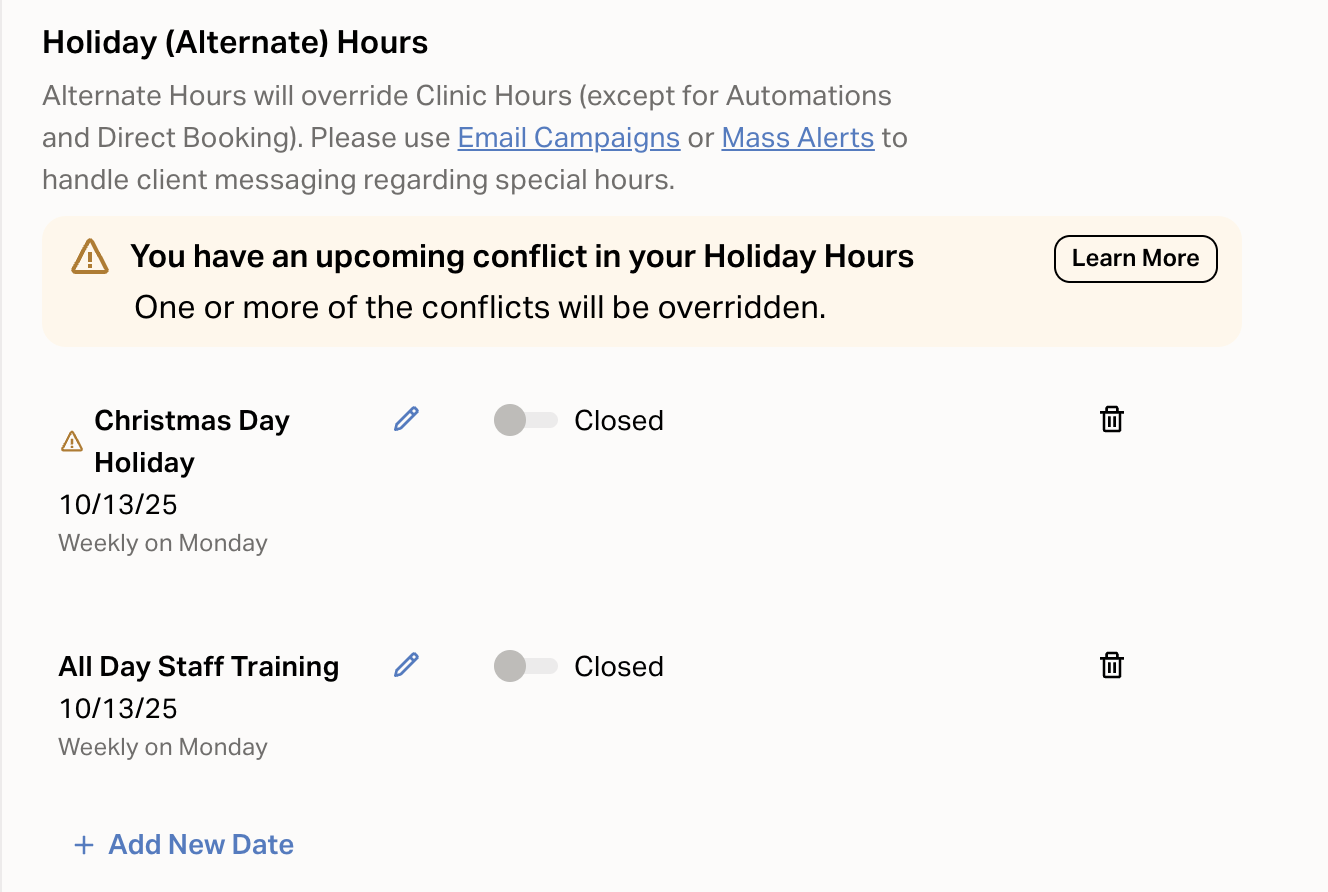The width and height of the screenshot is (1328, 892).
Task: Click the 10/13/25 date under Christmas Day Holiday
Action: [118, 504]
